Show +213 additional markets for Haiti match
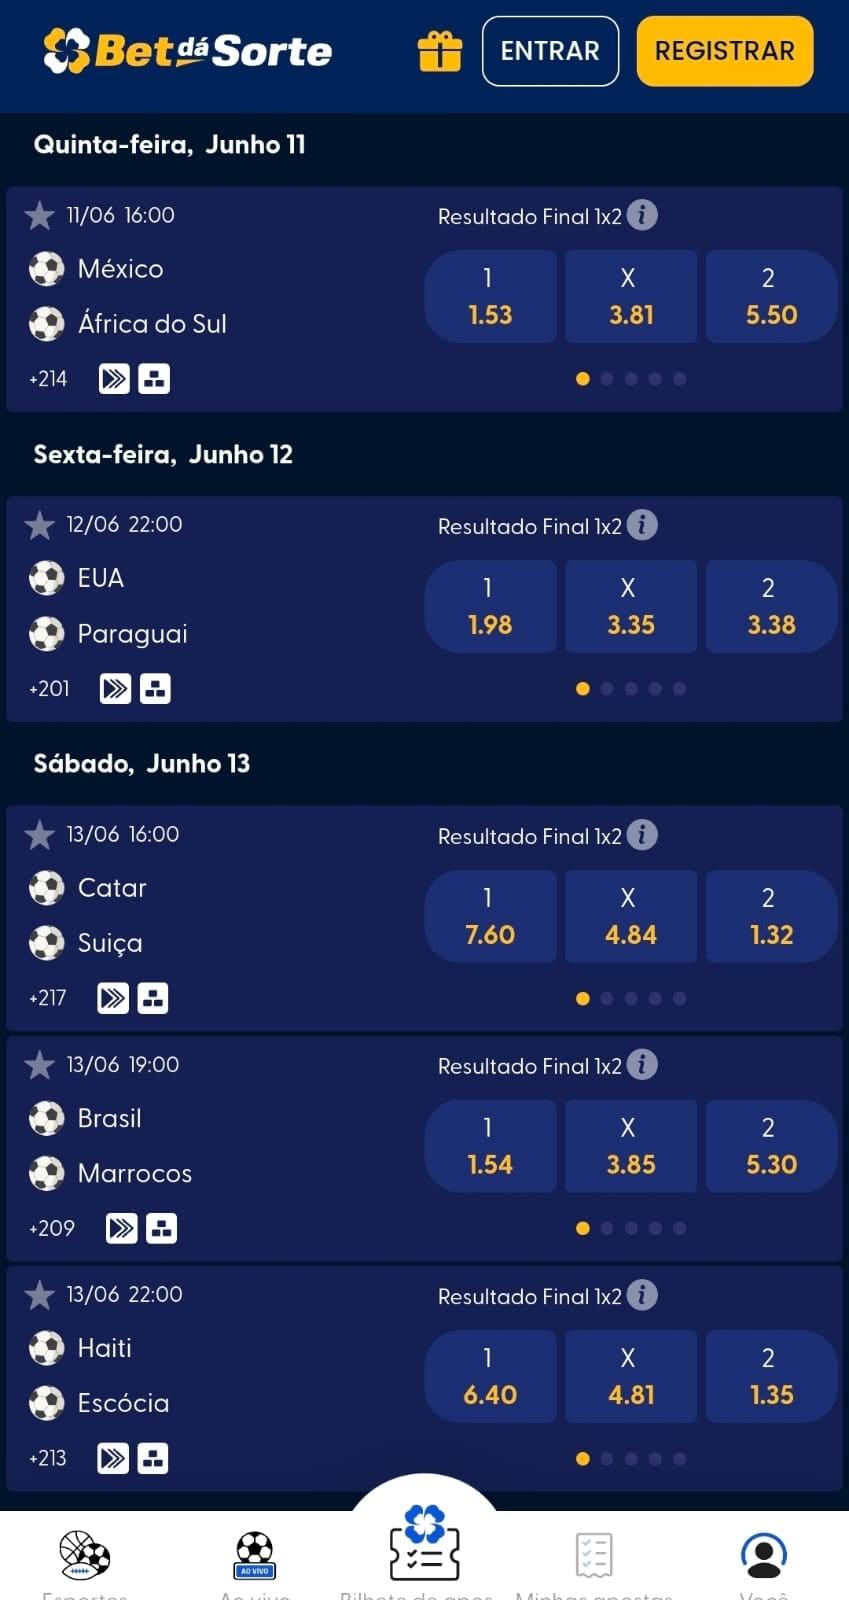This screenshot has height=1600, width=849. tap(47, 1458)
